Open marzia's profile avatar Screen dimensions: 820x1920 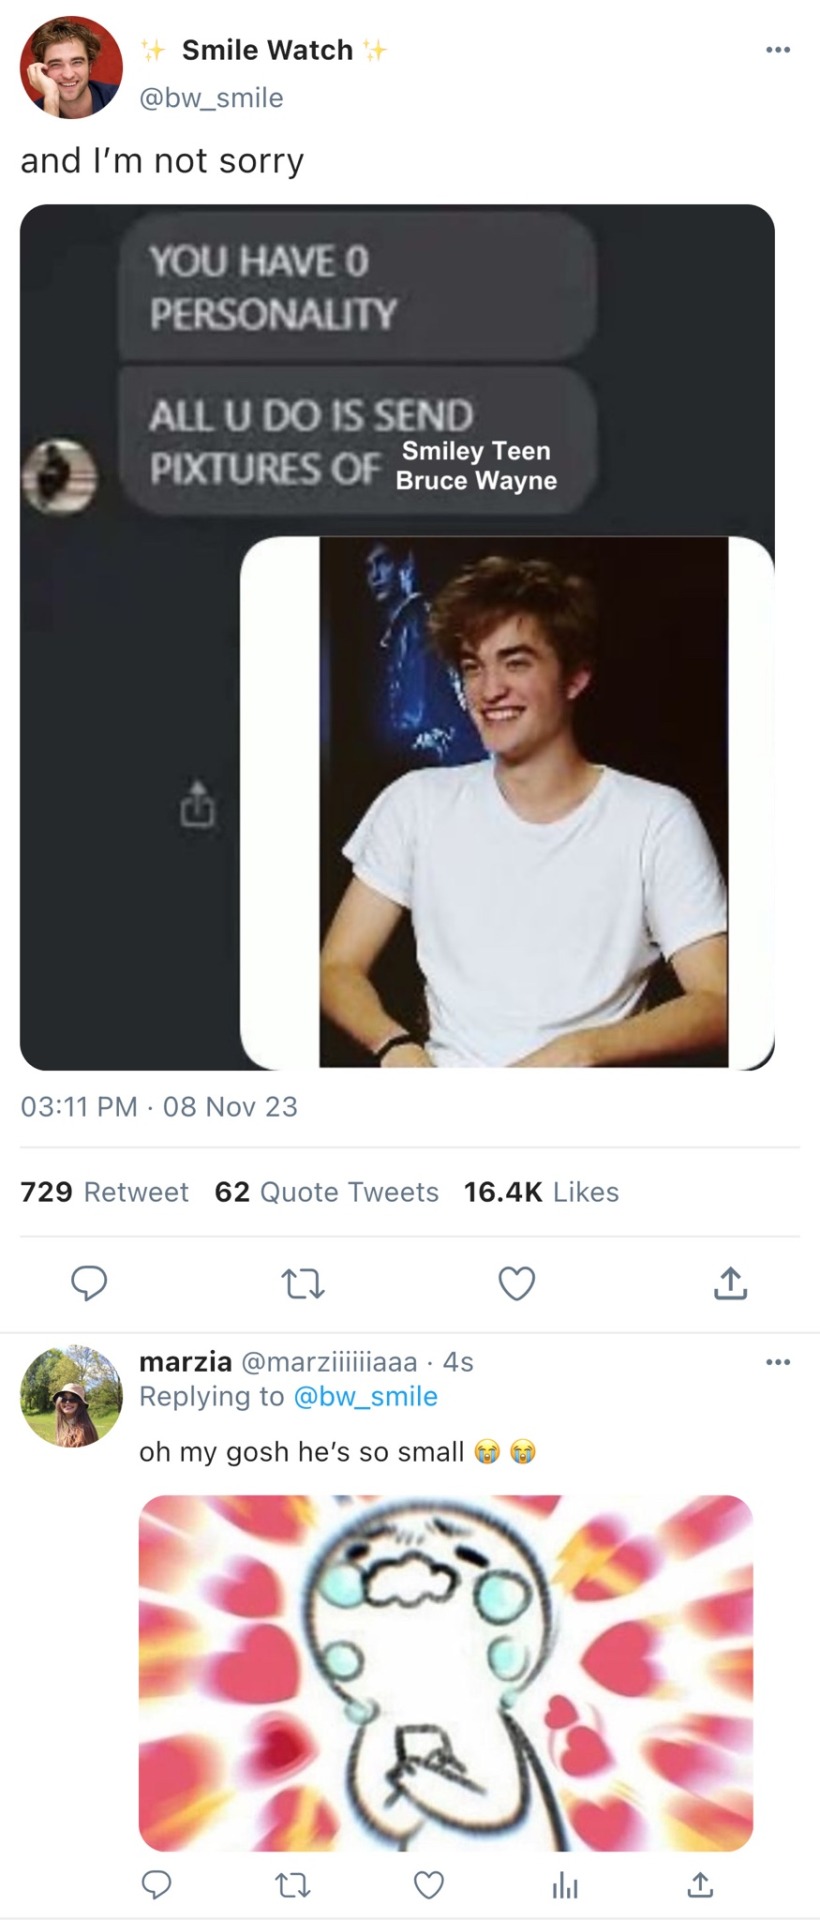point(71,1396)
